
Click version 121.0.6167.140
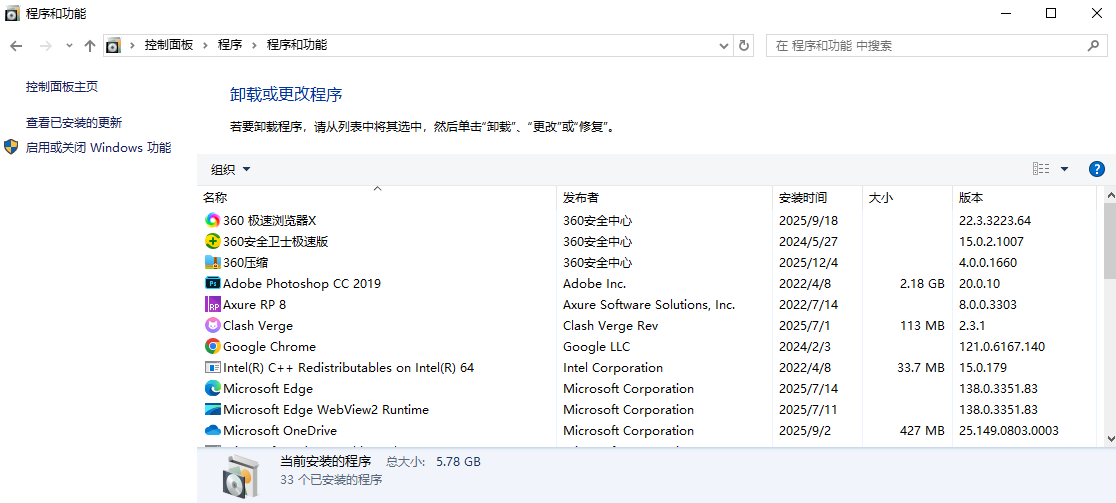(1002, 346)
